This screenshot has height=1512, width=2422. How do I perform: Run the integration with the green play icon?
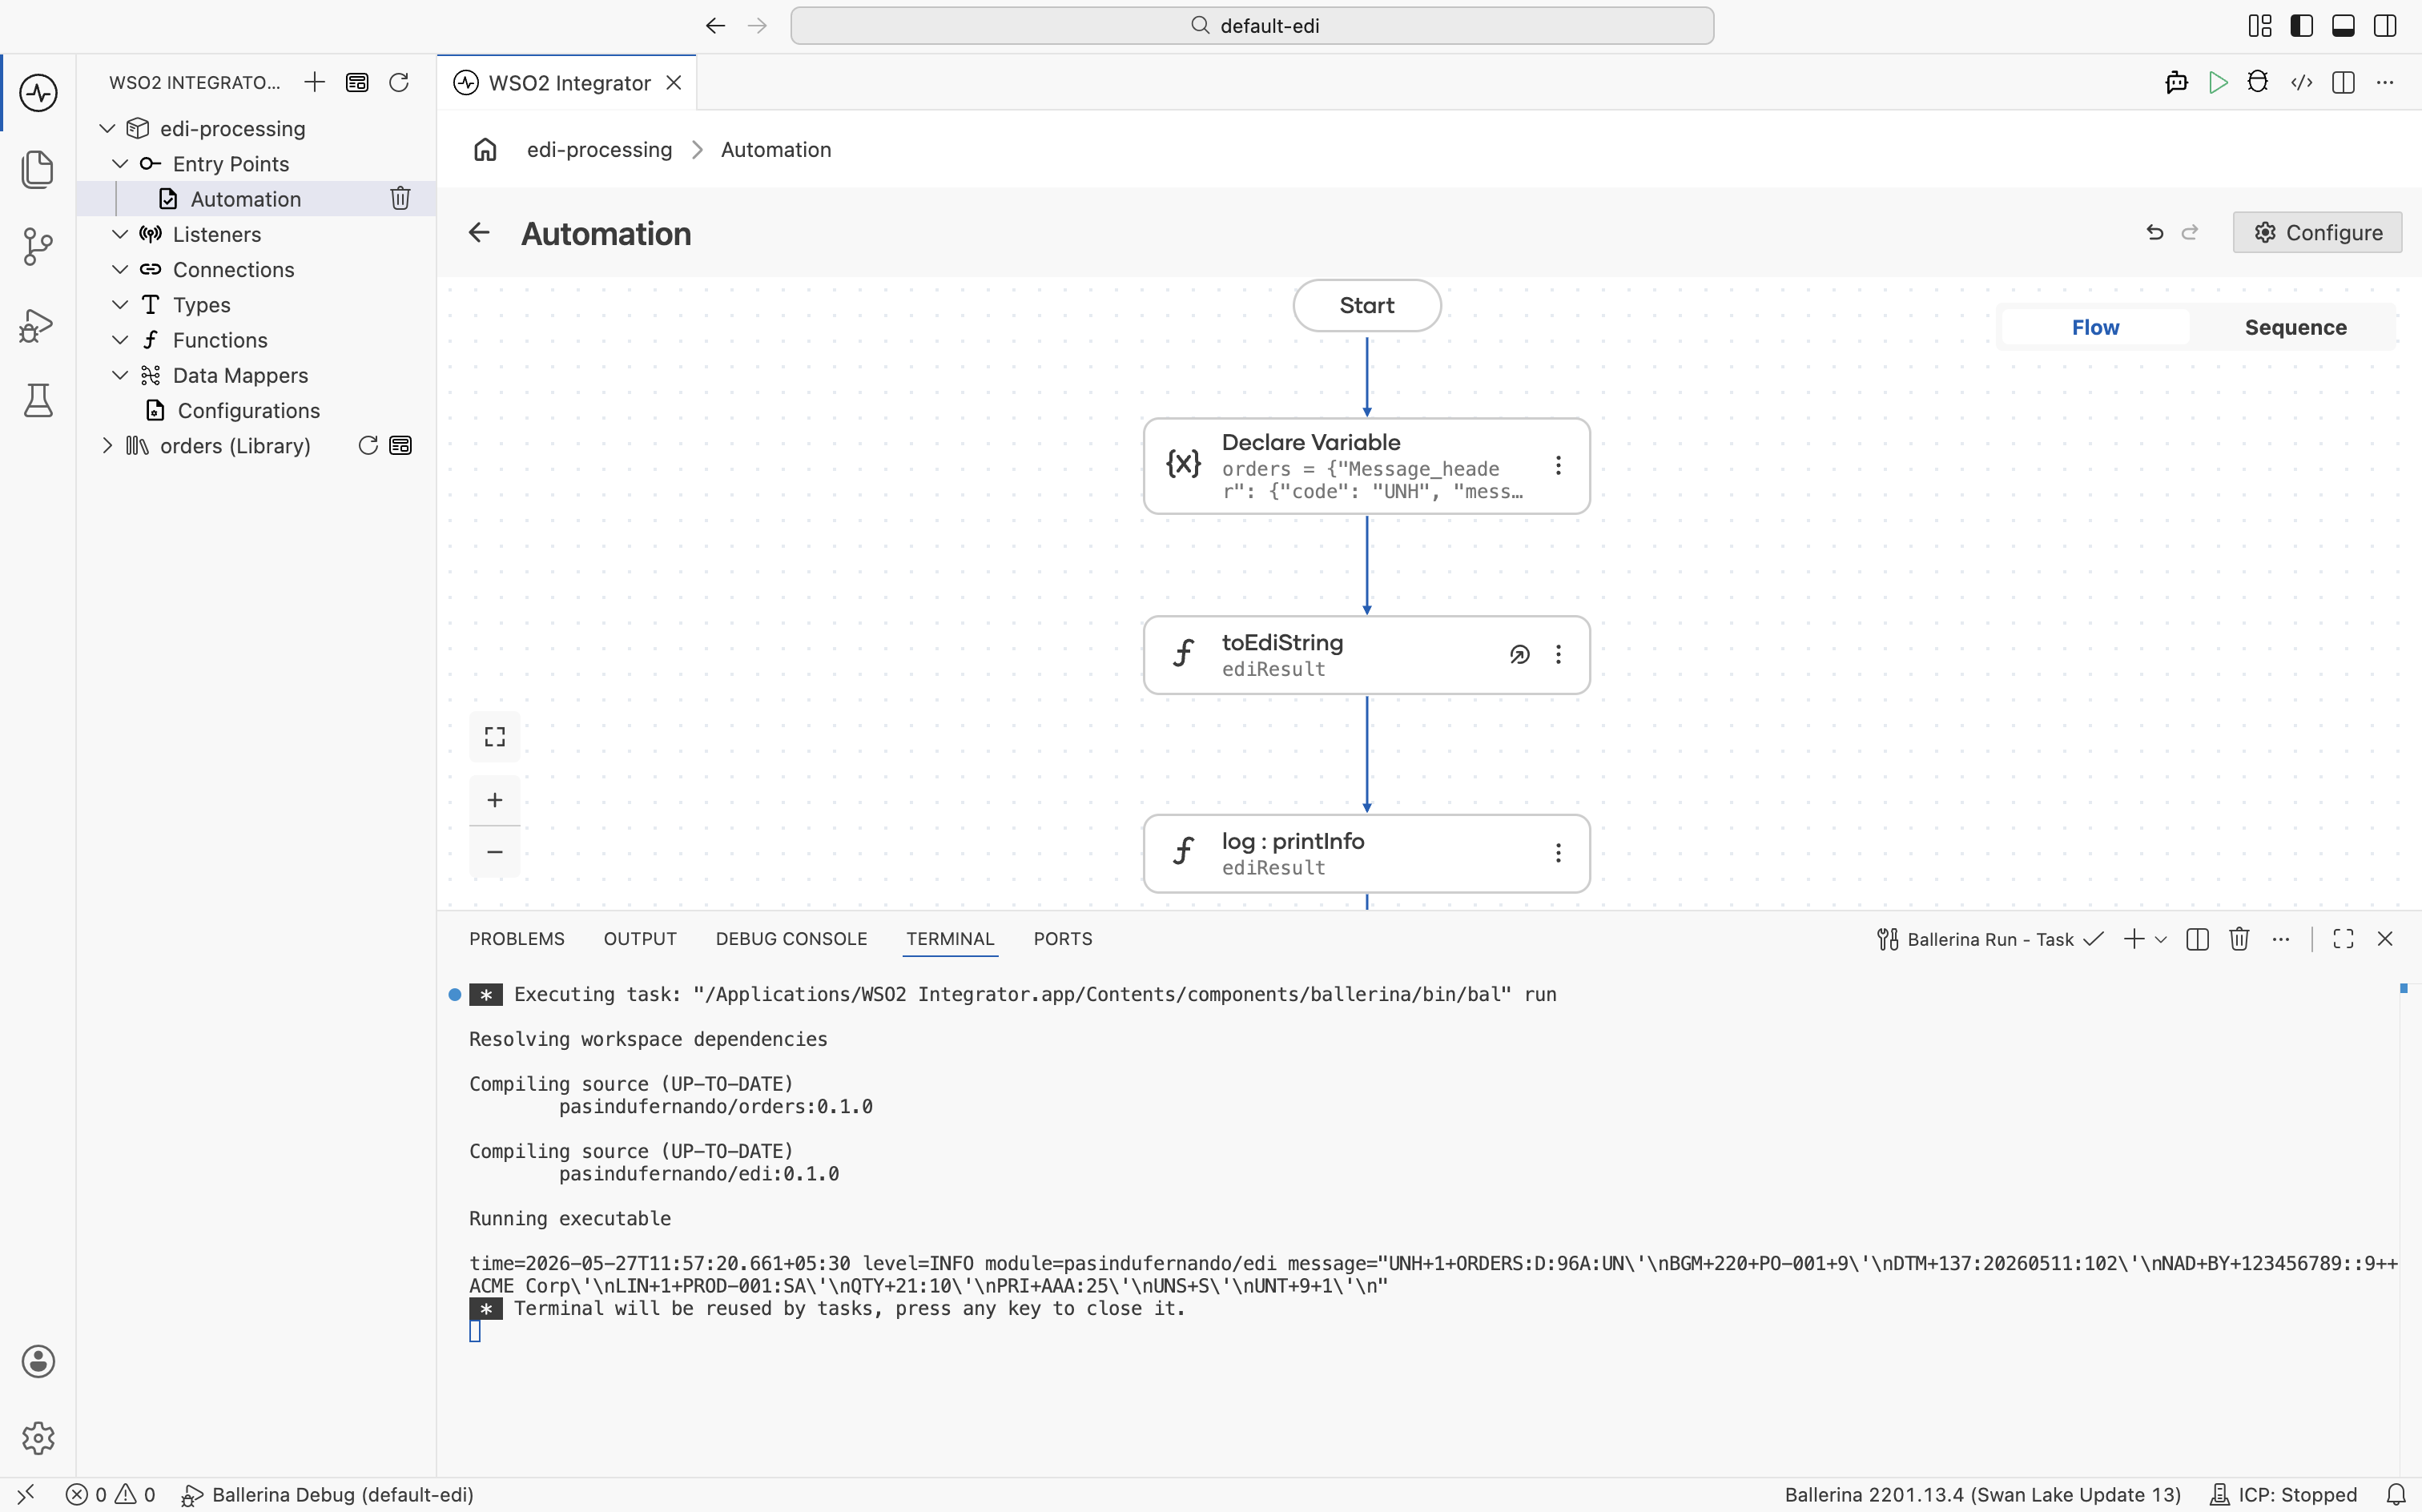[2218, 82]
